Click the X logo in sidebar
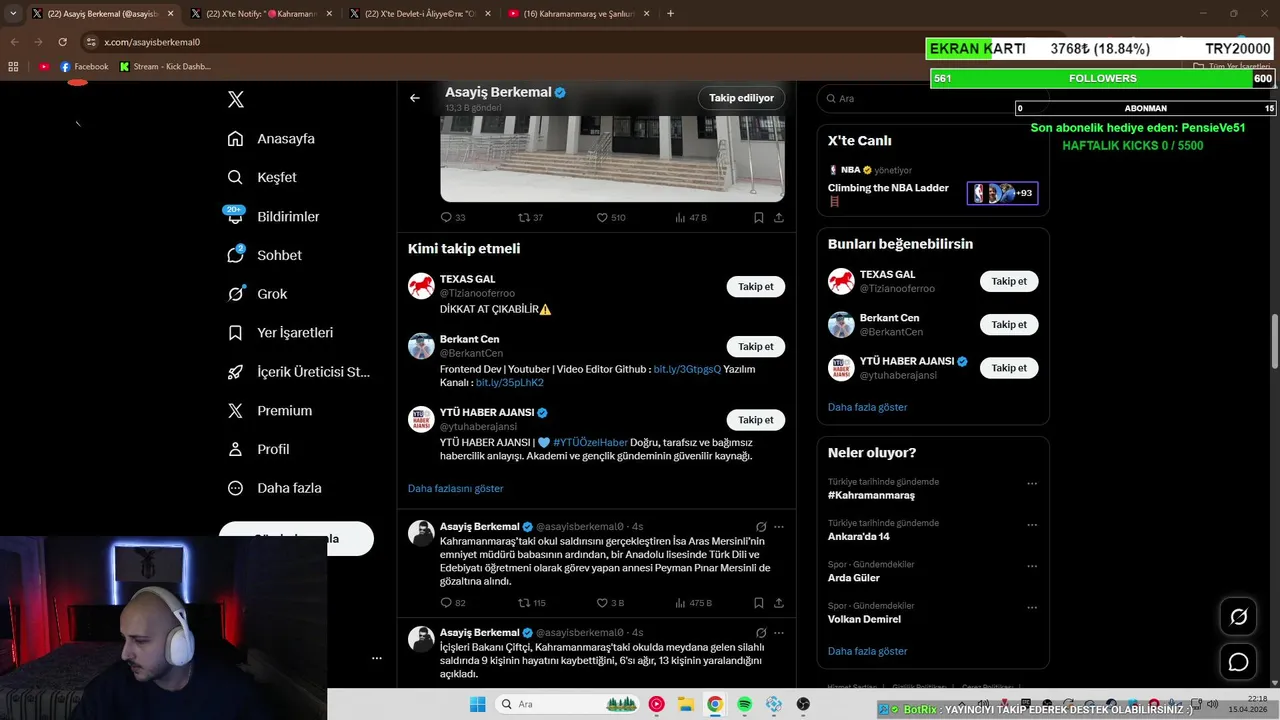Screen dimensions: 1280x720 (x=236, y=99)
